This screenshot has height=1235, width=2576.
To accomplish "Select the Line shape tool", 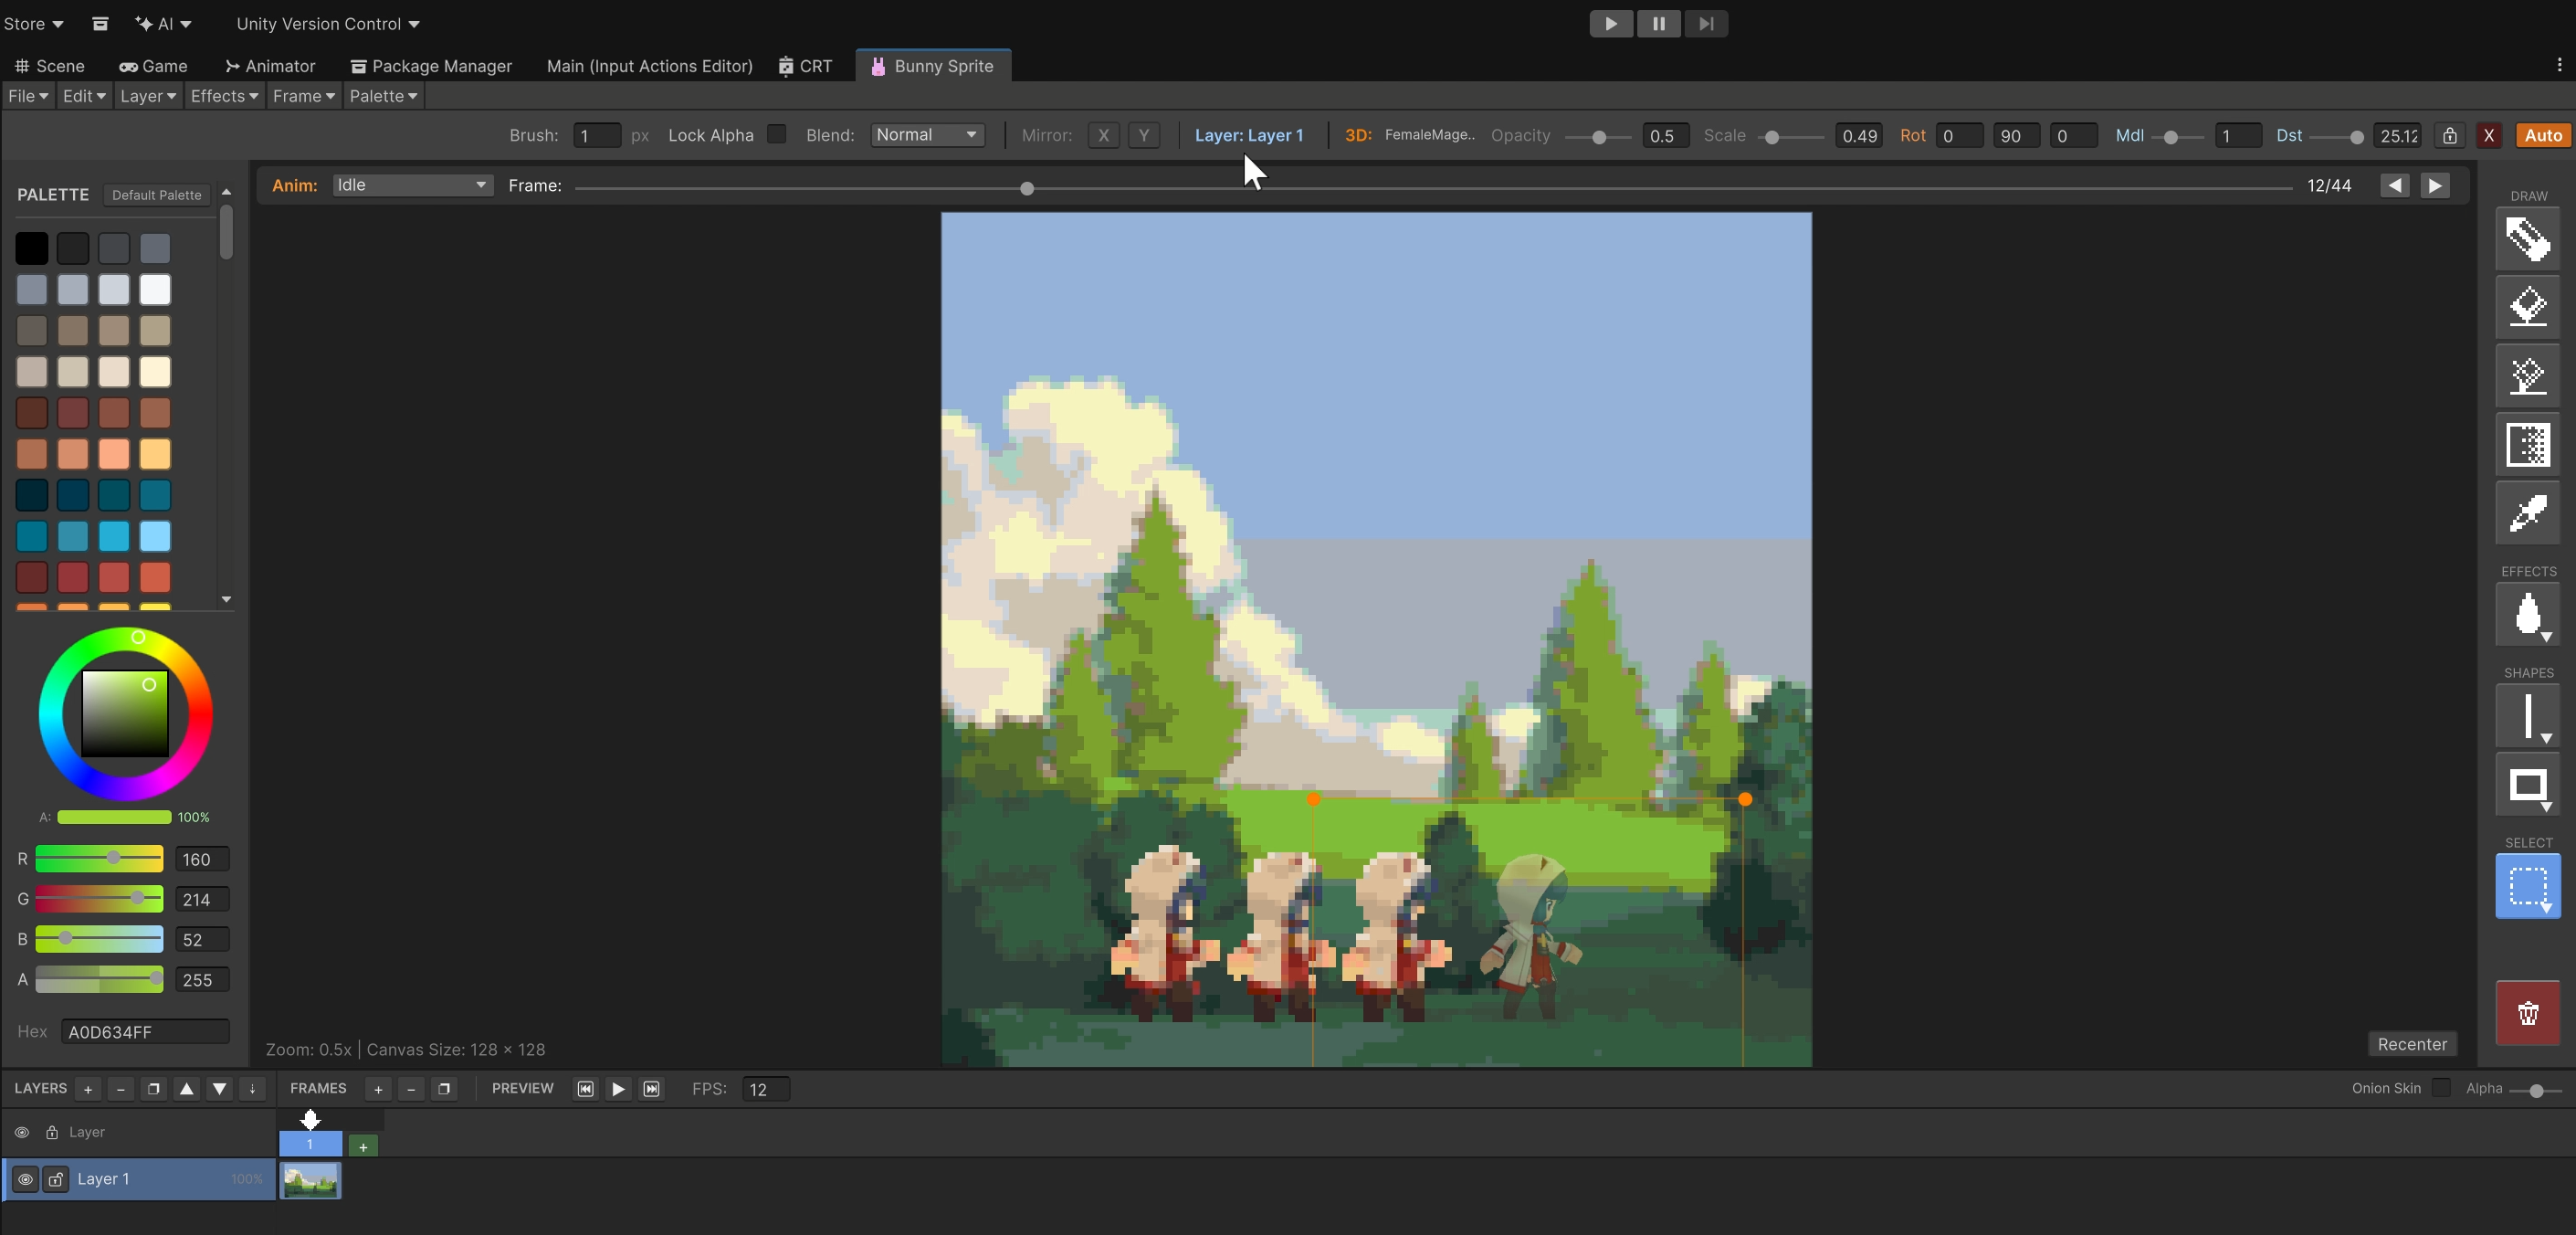I will tap(2528, 715).
